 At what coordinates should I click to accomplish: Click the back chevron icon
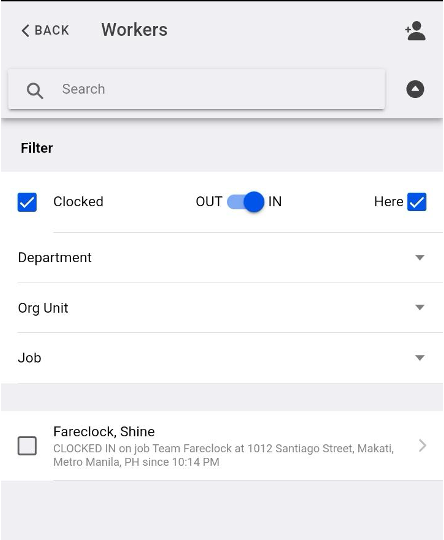(x=25, y=31)
